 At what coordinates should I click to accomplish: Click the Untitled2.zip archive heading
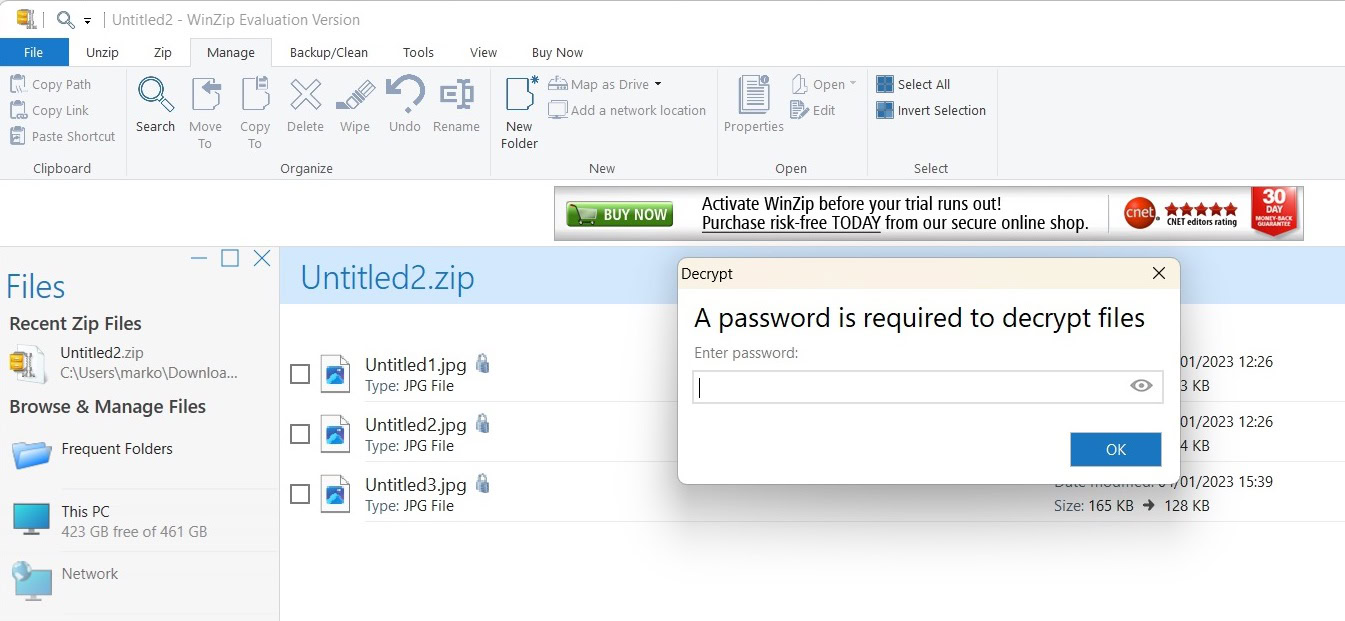(387, 277)
